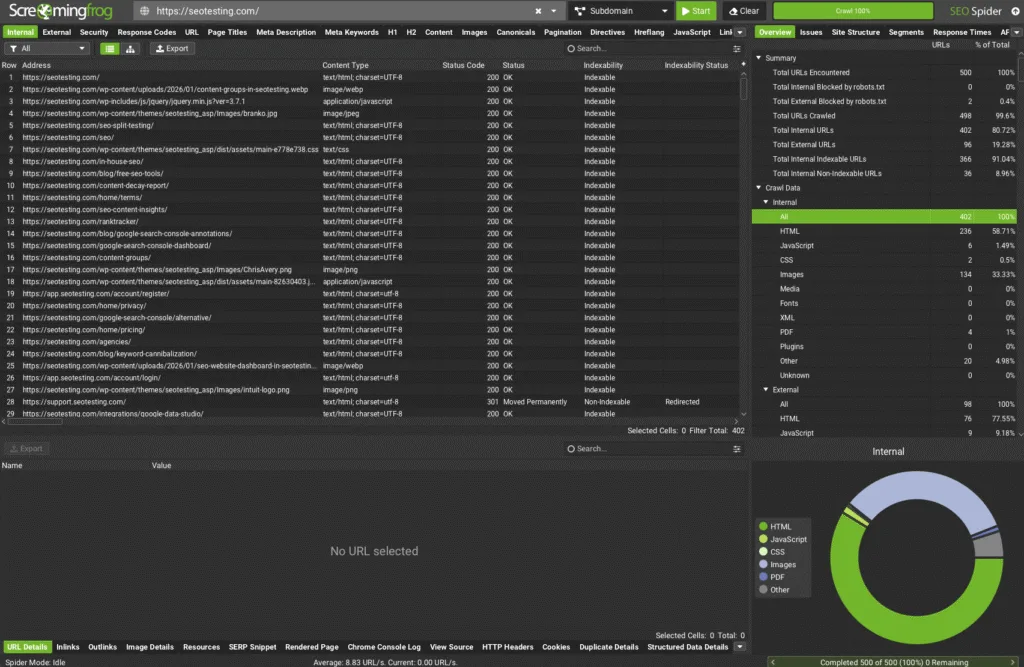Screen dimensions: 1024x667
Task: Select the list view icon above the URL table
Action: [x=108, y=48]
